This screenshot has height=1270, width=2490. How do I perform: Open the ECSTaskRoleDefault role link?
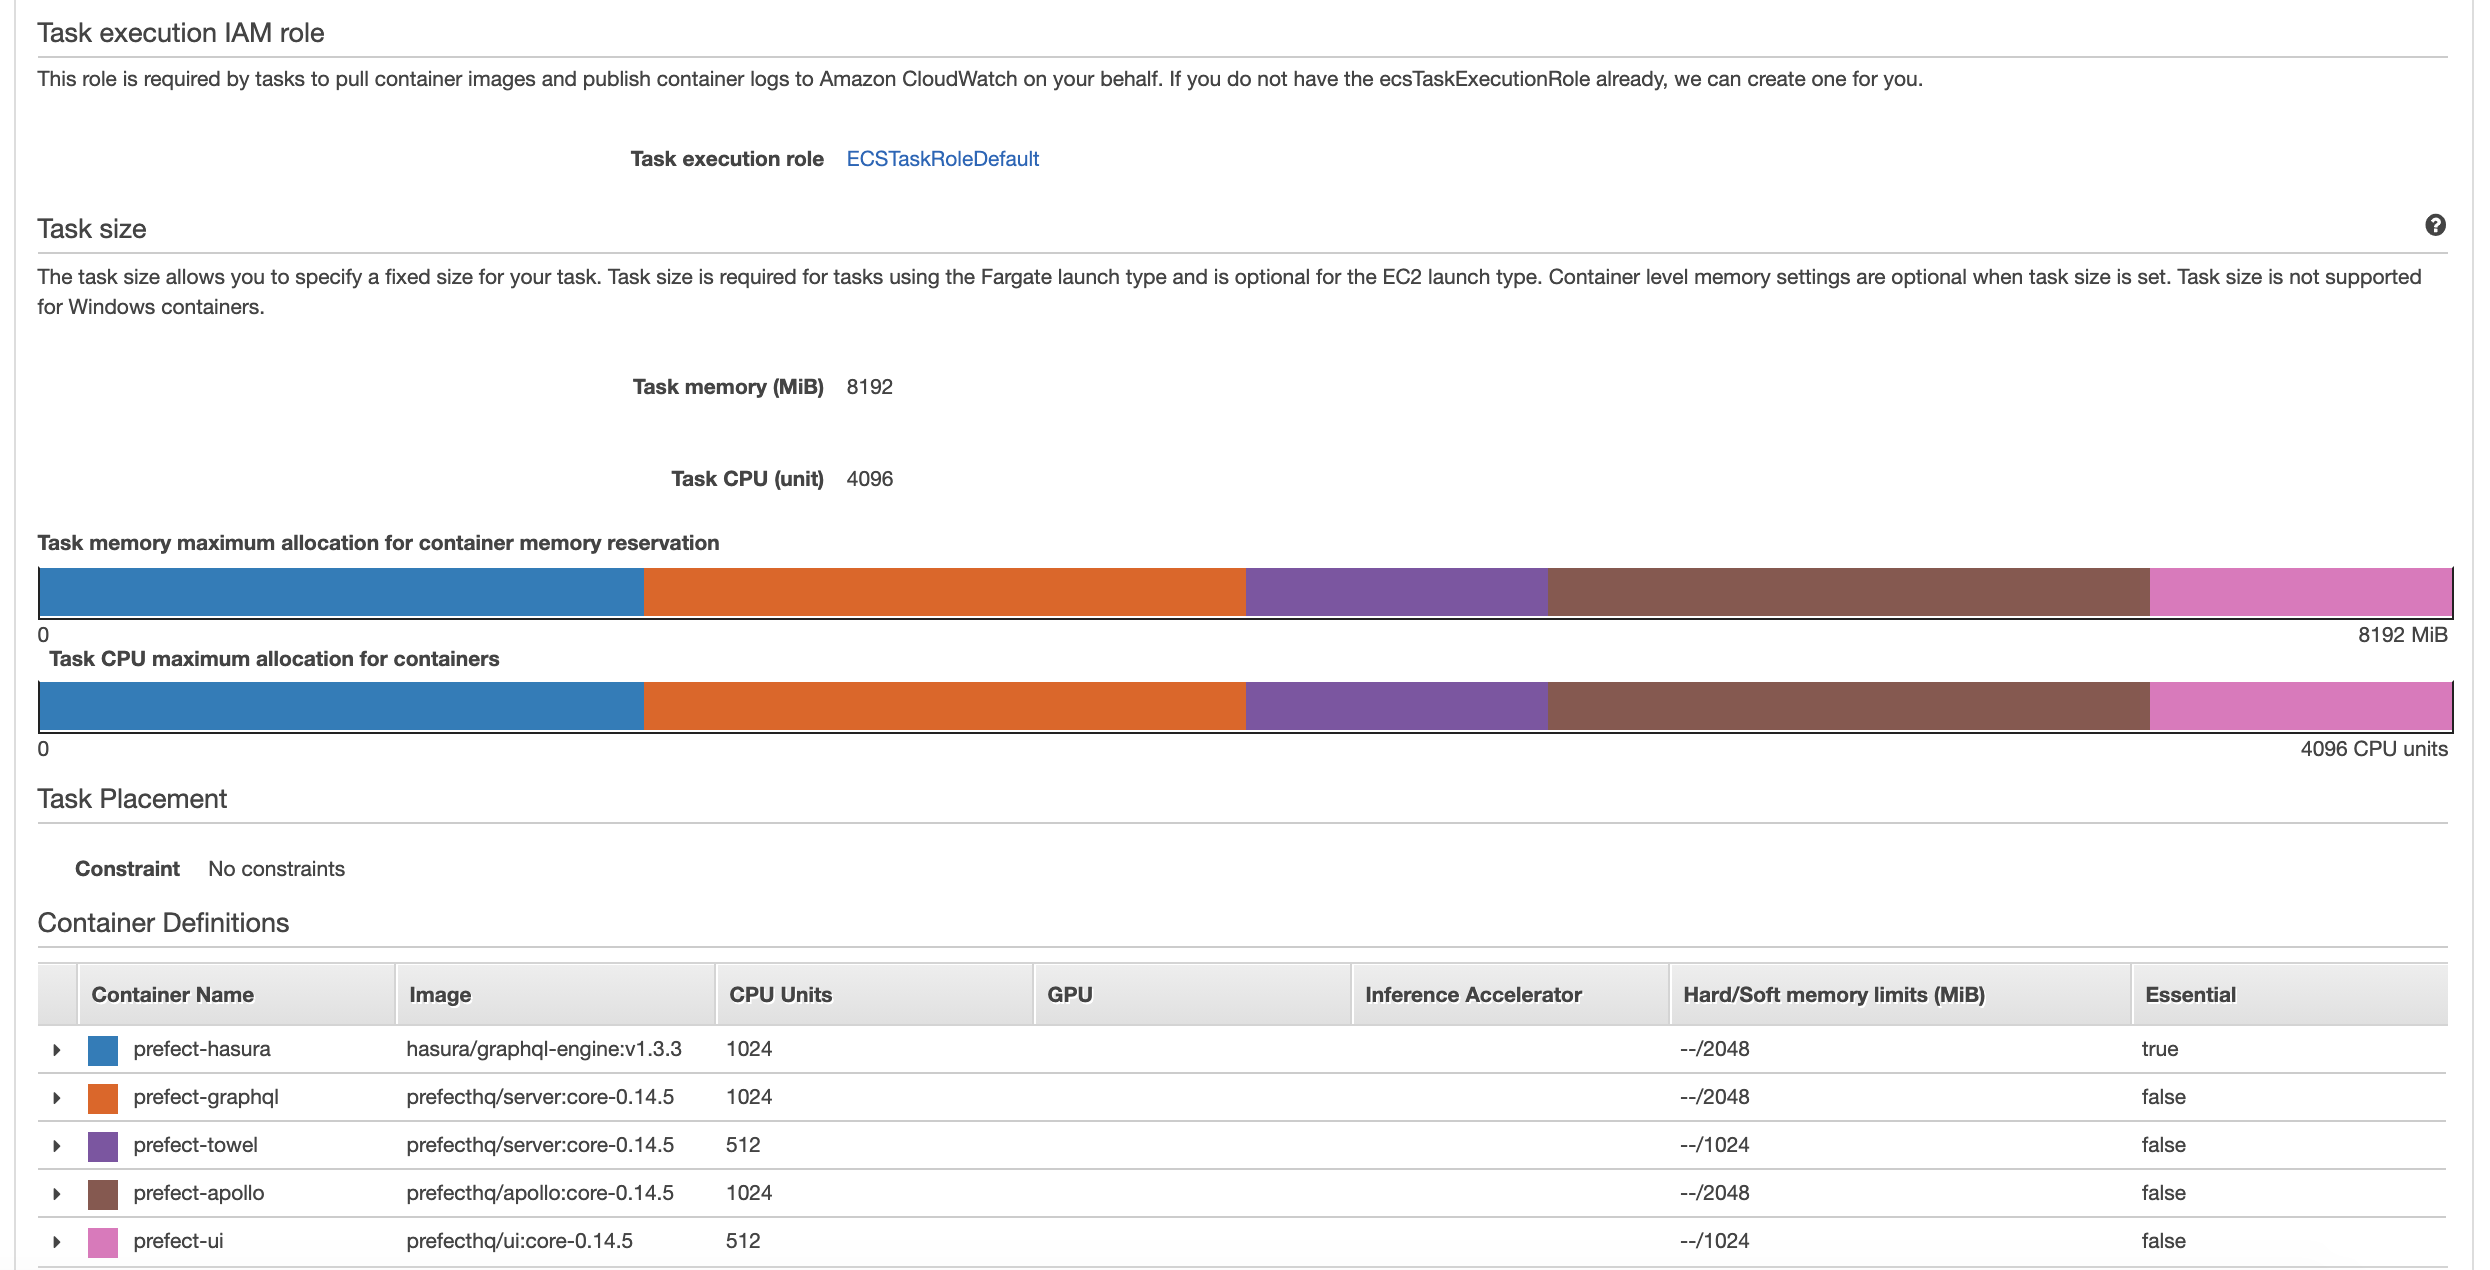[942, 159]
